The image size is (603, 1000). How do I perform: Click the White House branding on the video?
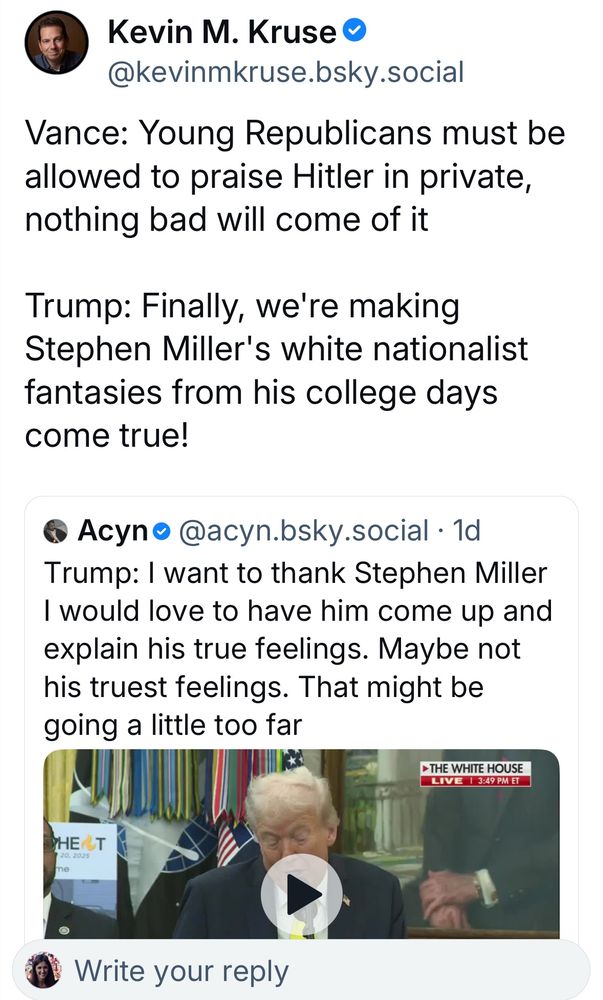click(x=478, y=767)
